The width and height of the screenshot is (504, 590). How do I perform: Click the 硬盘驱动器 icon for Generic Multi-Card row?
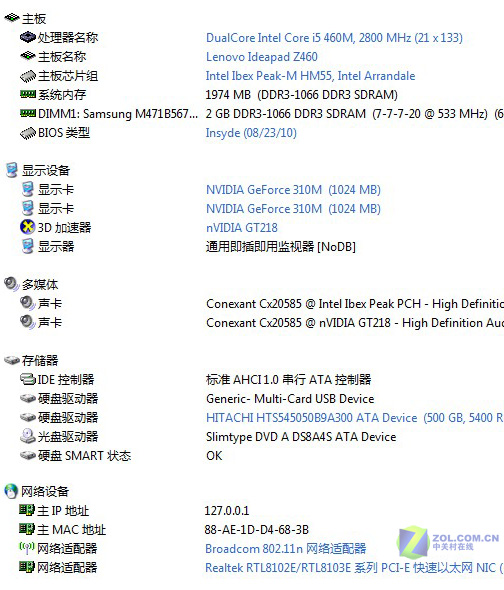28,398
